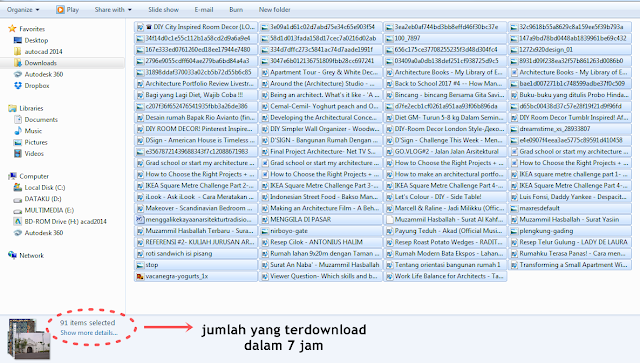This screenshot has width=640, height=363.
Task: Select Cemal-Cemil- Yoghurt peach file
Action: click(320, 106)
